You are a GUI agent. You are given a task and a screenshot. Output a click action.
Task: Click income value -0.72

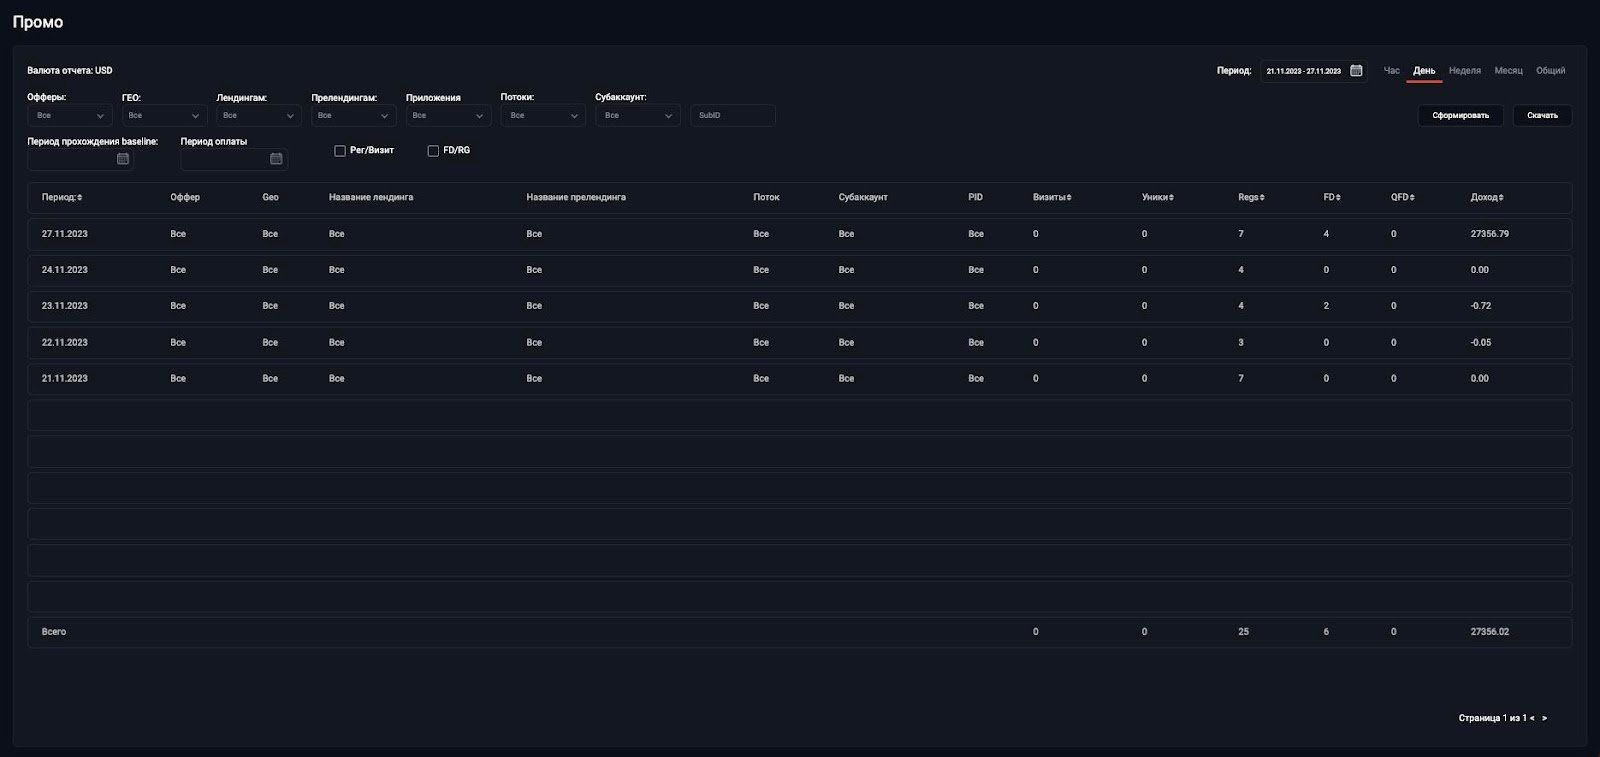1480,306
